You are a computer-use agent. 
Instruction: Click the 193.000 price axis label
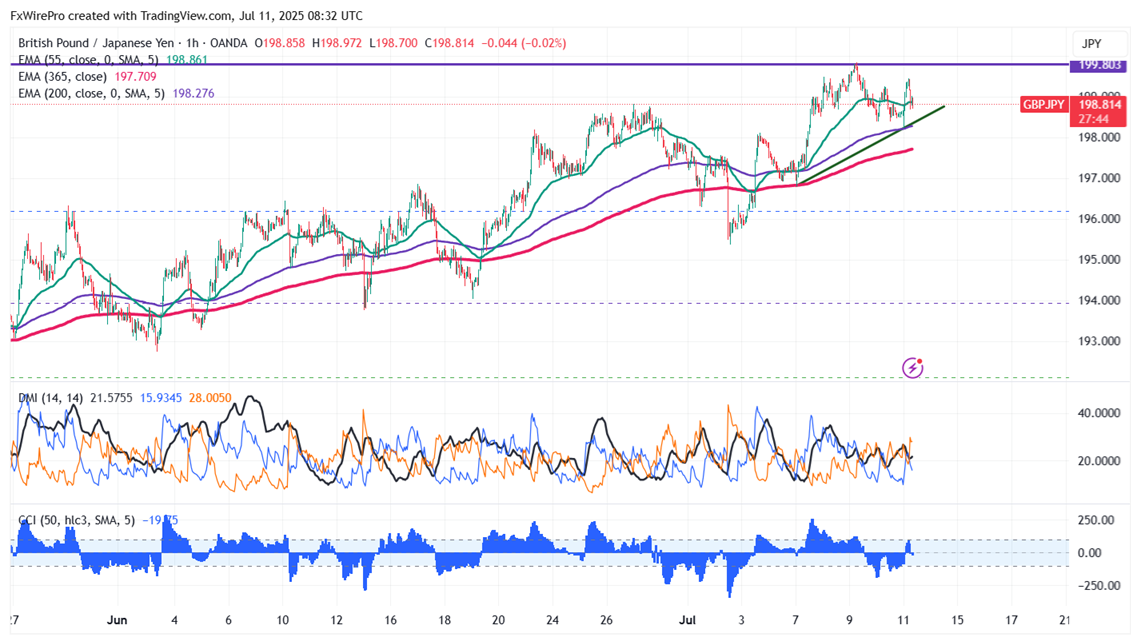coord(1100,341)
